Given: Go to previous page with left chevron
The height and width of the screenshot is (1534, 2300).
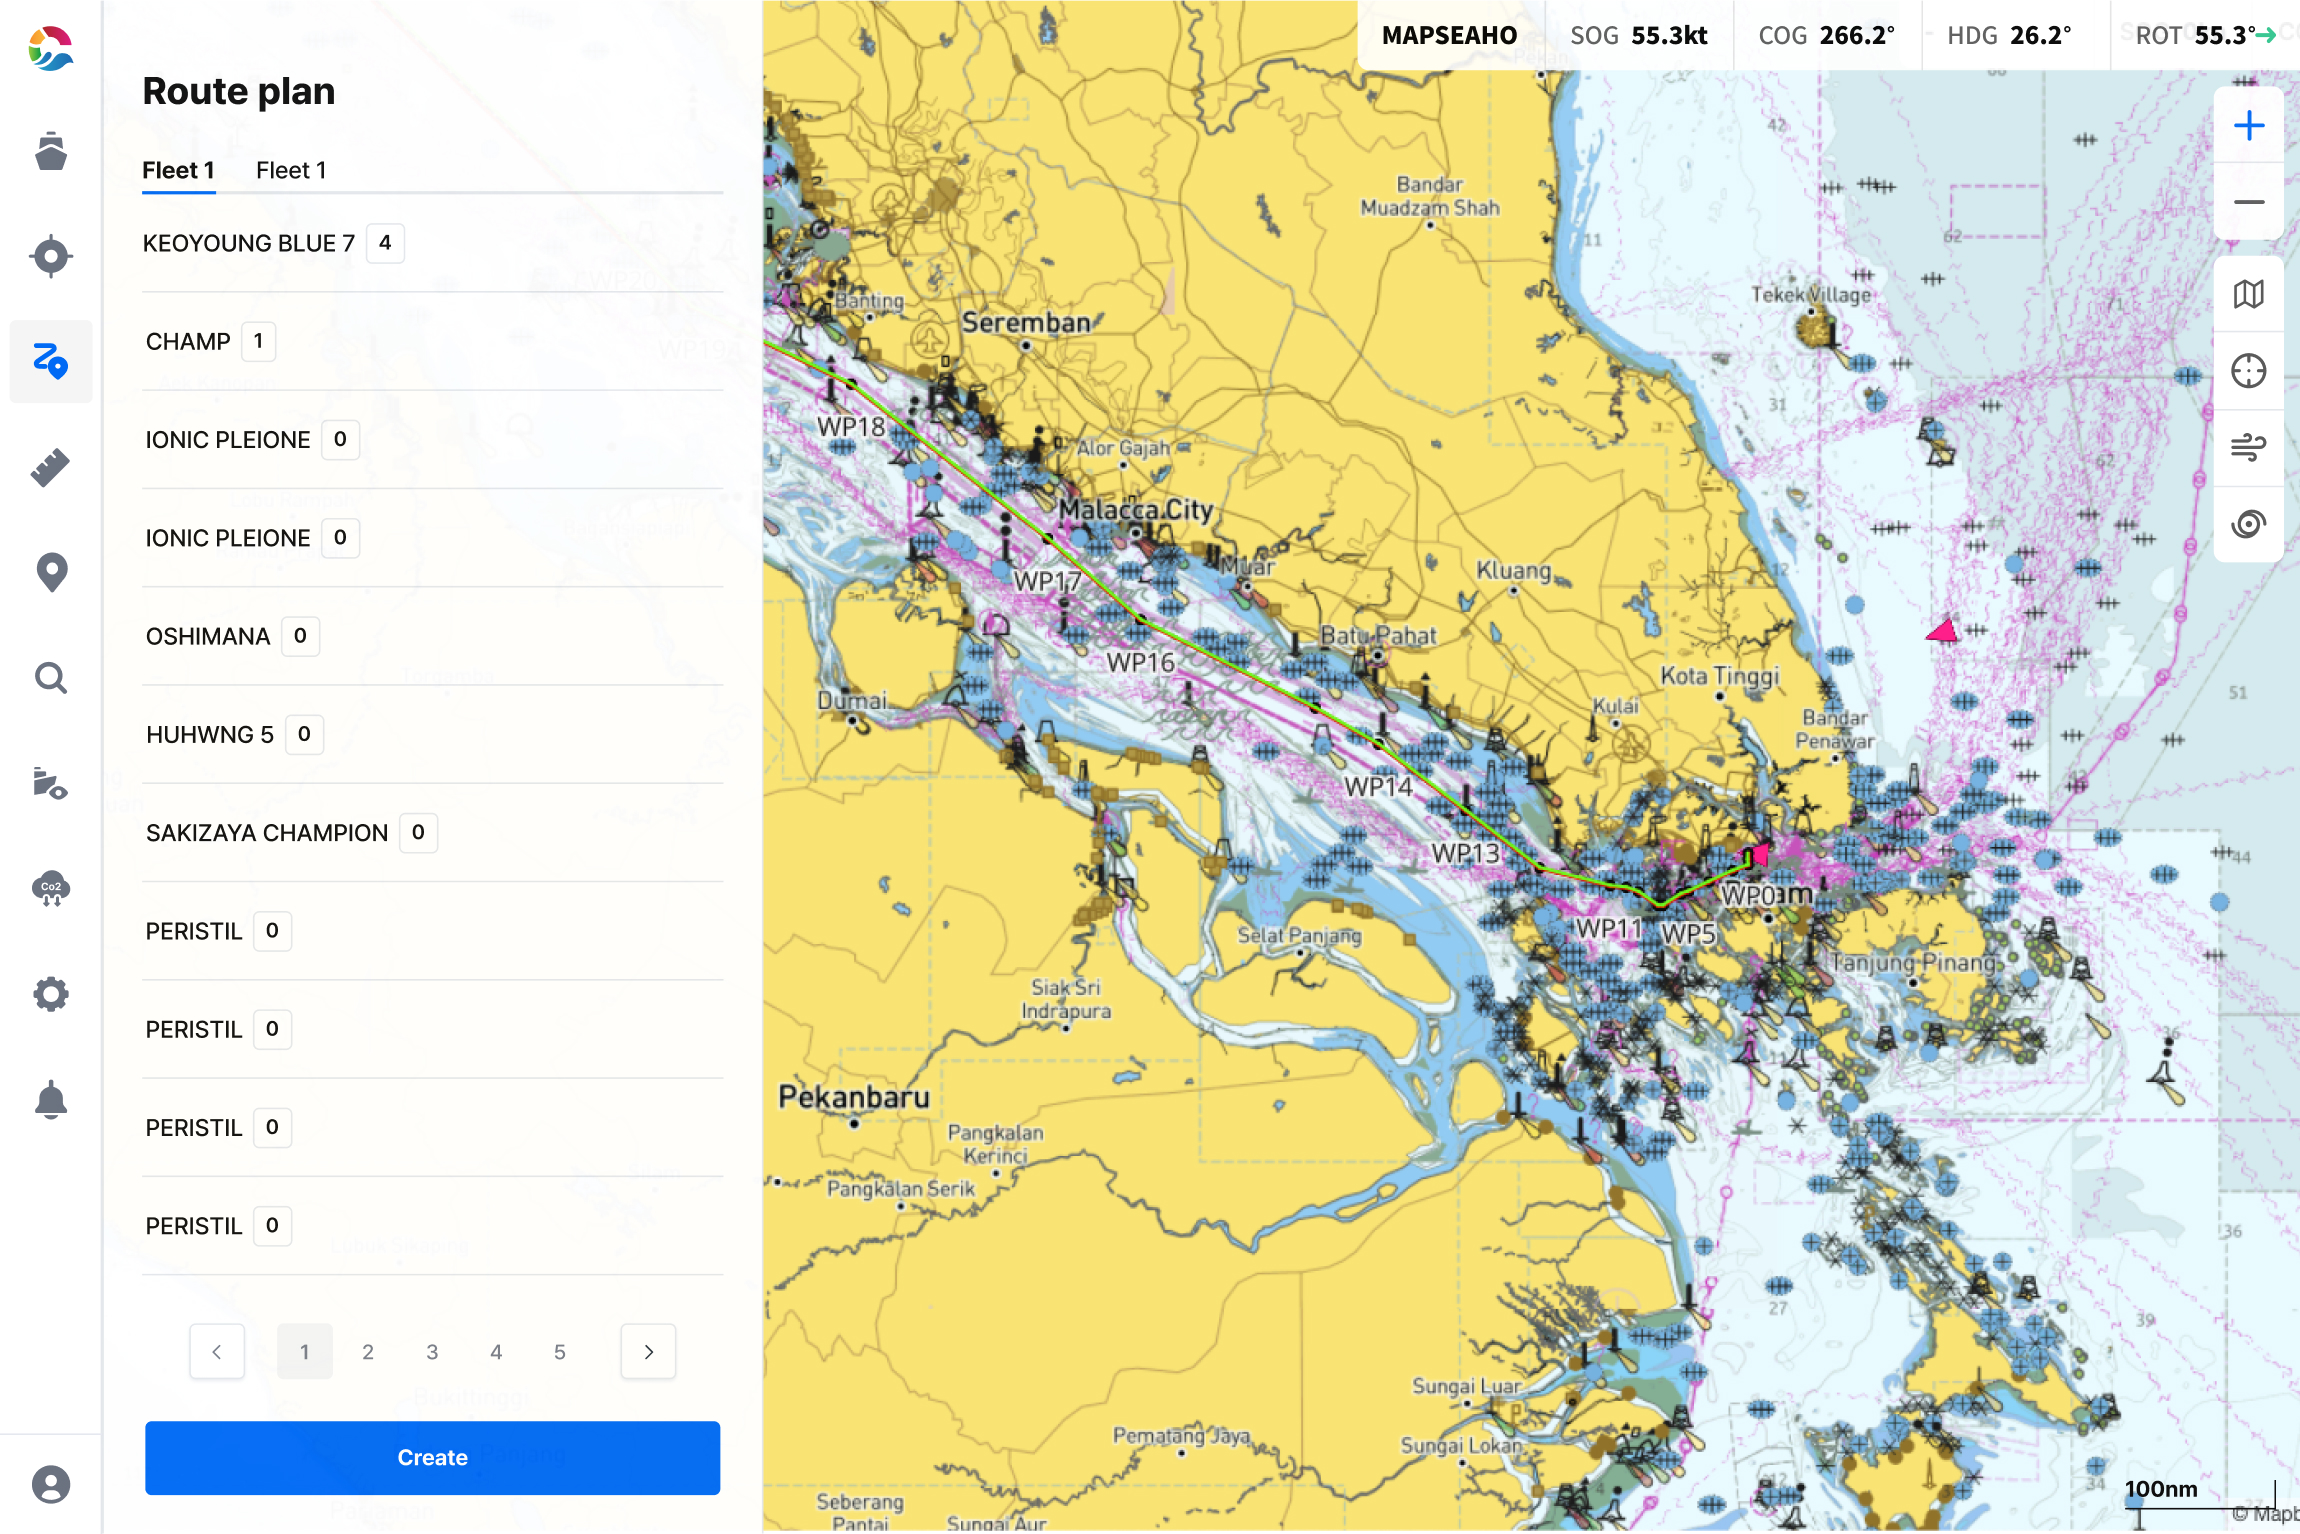Looking at the screenshot, I should (217, 1352).
